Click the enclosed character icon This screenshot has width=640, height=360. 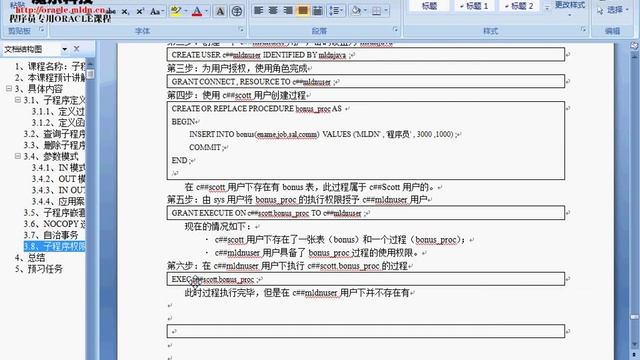click(x=236, y=11)
